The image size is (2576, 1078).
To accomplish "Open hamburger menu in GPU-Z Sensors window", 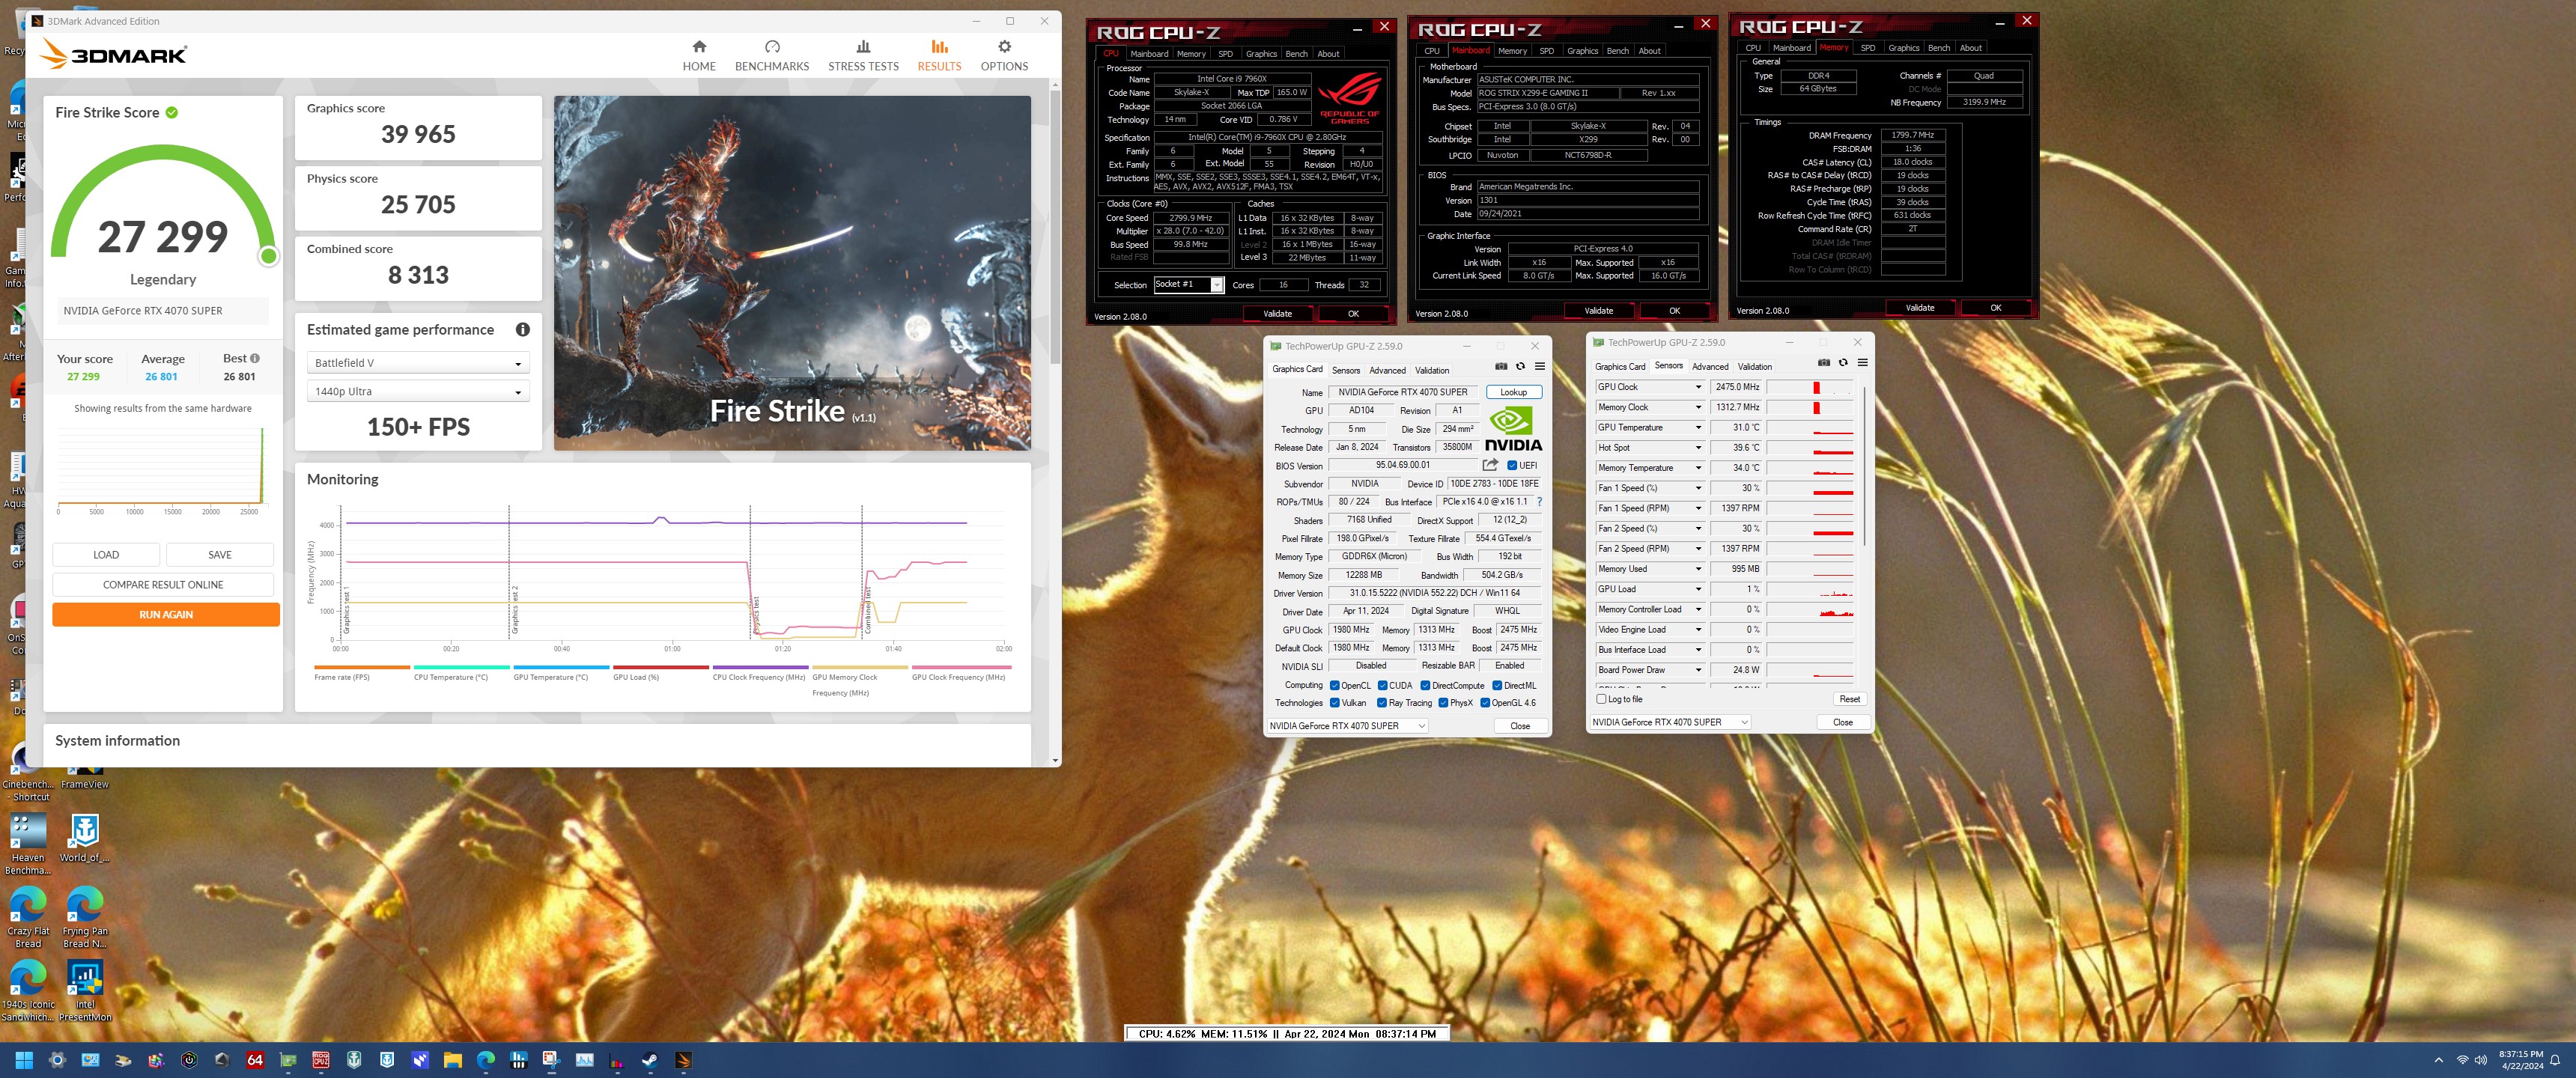I will [x=1863, y=363].
